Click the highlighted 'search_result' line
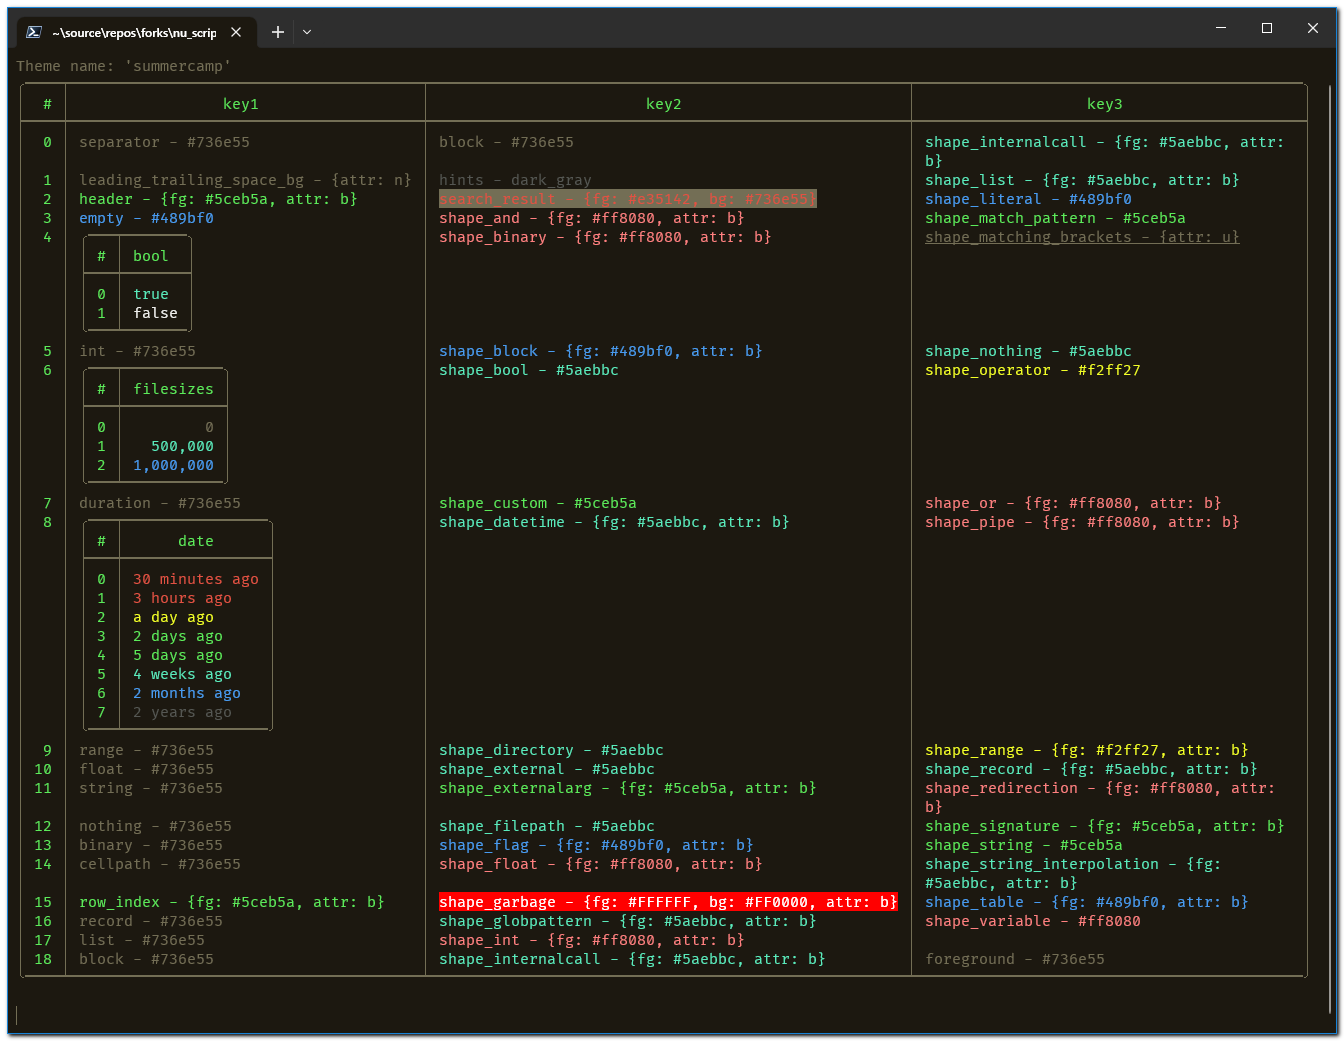The width and height of the screenshot is (1344, 1041). tap(628, 199)
